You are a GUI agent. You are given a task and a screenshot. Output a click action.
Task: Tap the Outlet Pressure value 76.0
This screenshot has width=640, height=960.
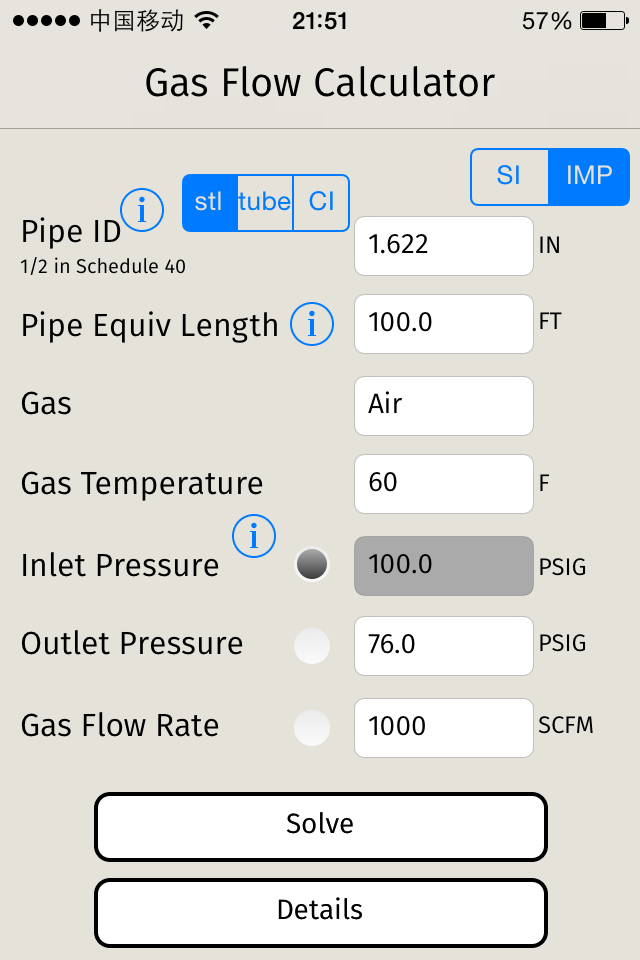click(444, 645)
